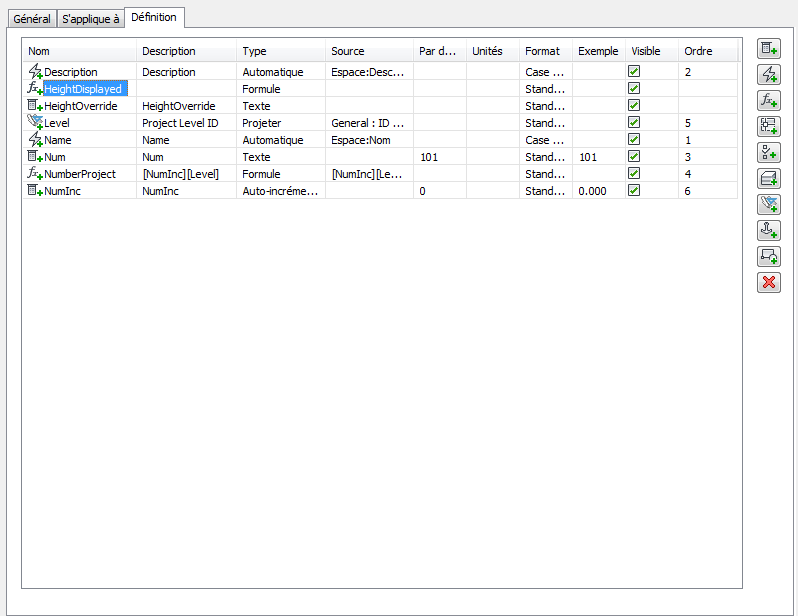Add an automatic property definition (lightning icon button)

coord(768,75)
